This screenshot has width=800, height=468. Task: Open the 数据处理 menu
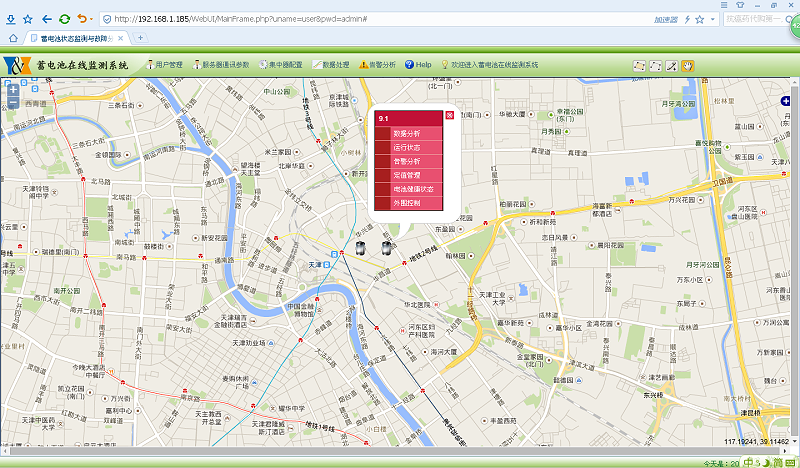coord(331,64)
